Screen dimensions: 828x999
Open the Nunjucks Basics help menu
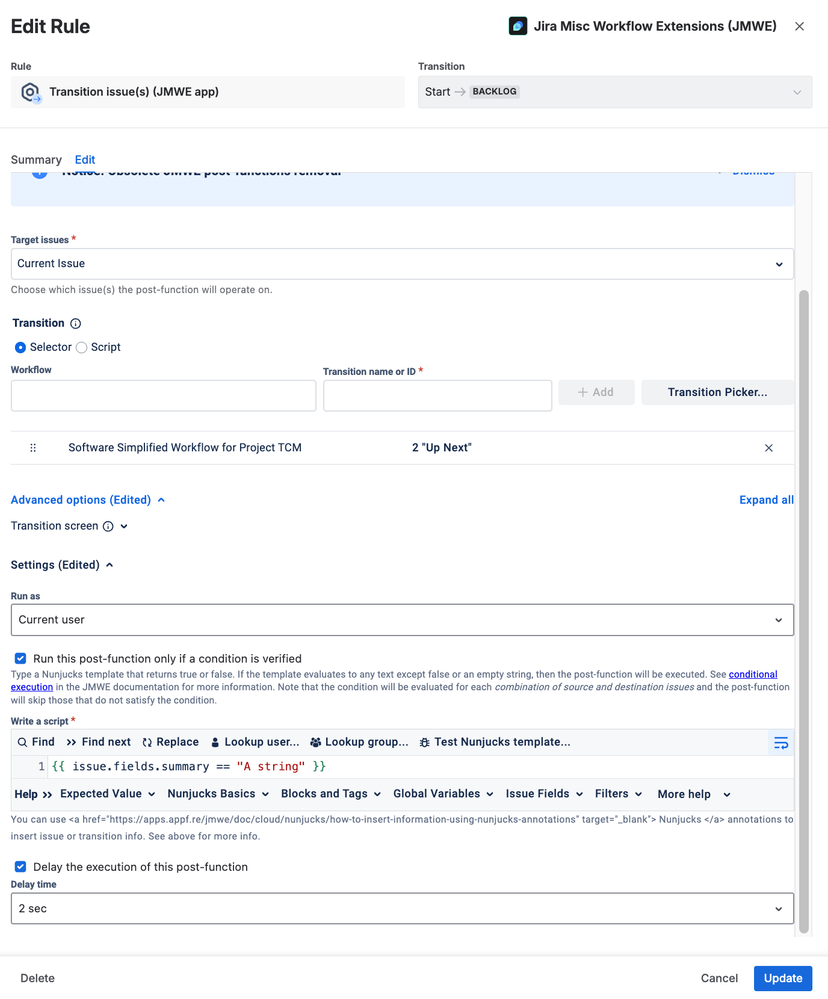[x=218, y=794]
